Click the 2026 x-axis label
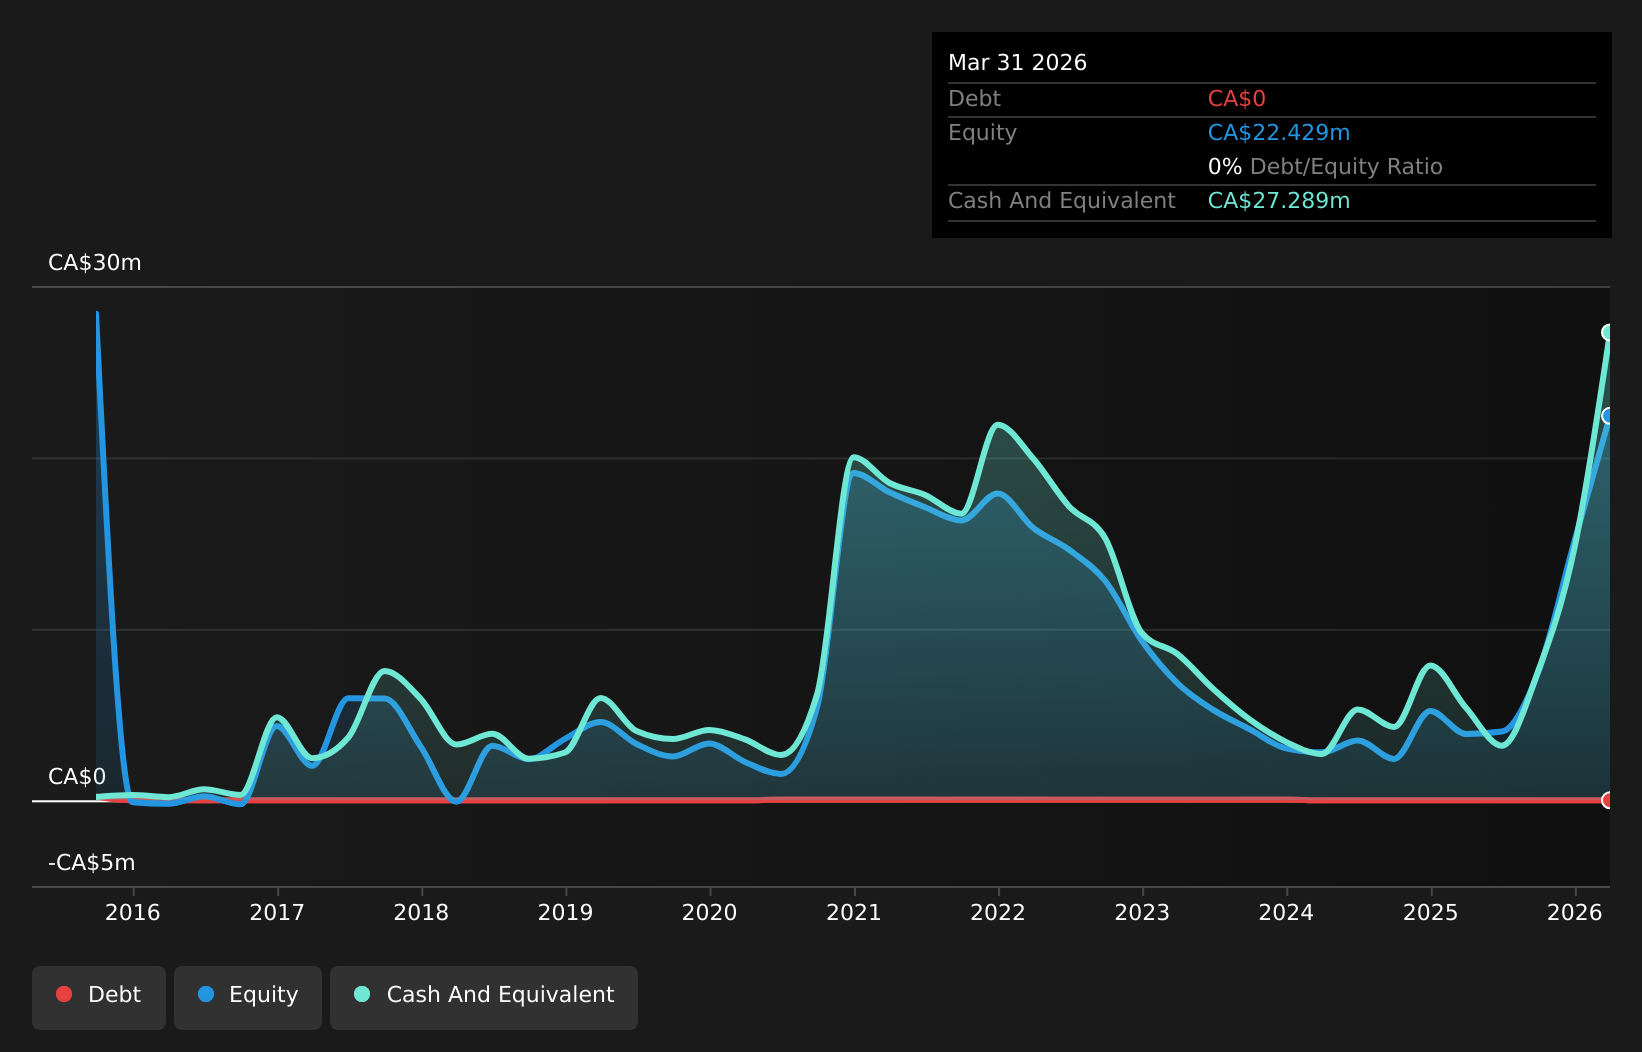Viewport: 1642px width, 1052px height. (1575, 912)
